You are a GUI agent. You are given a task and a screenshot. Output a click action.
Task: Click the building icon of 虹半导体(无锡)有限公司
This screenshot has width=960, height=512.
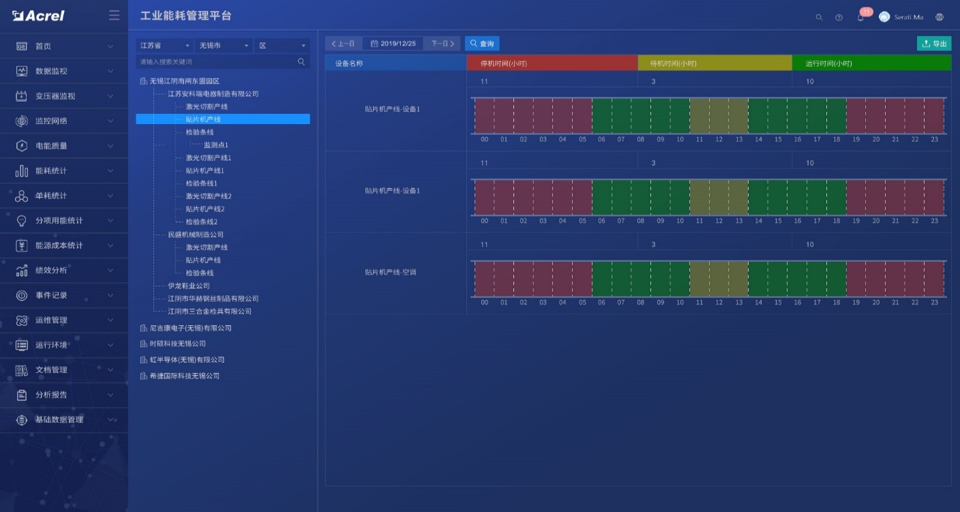click(143, 360)
